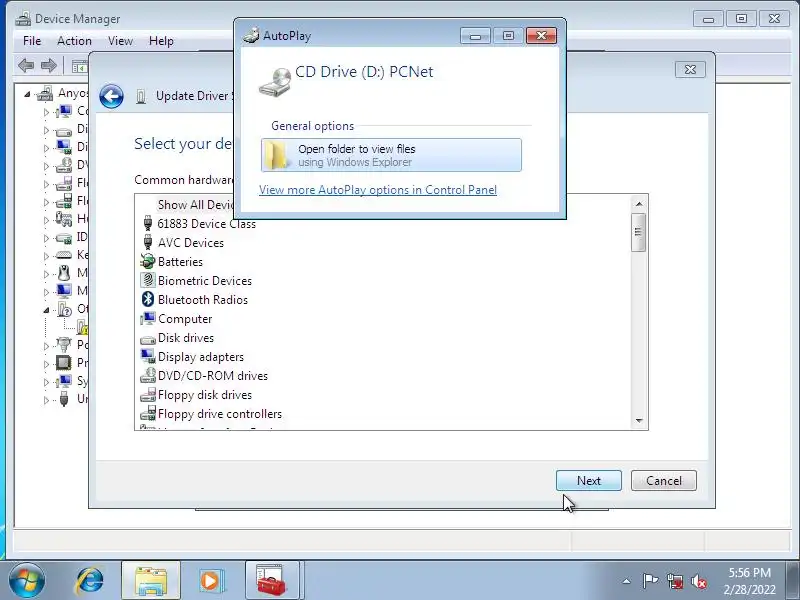
Task: Select the Biometric Devices fingerprint icon
Action: (x=147, y=280)
